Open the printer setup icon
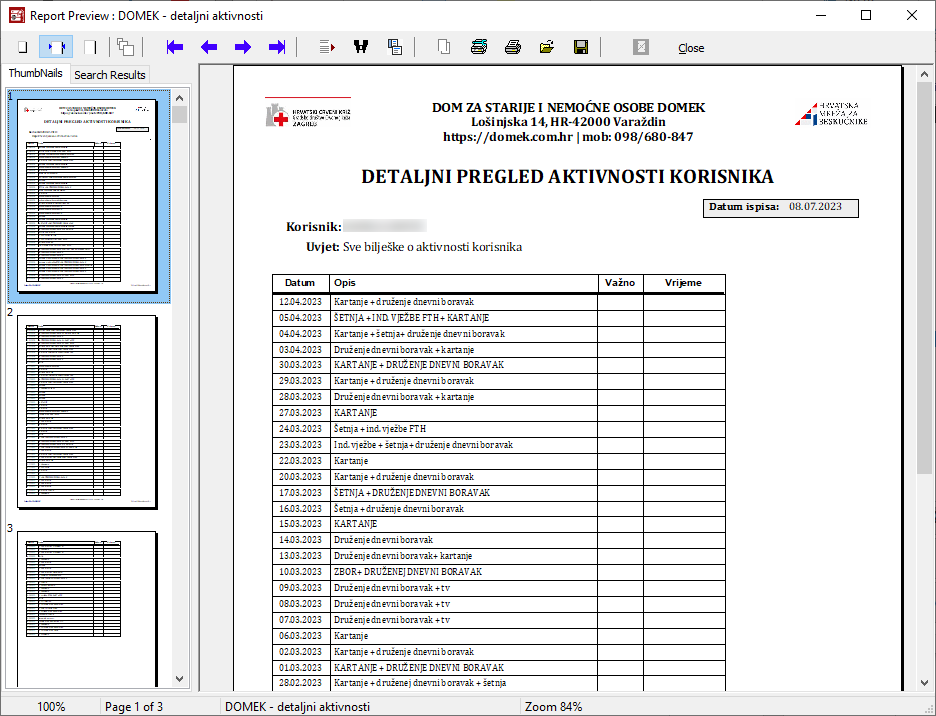 coord(479,47)
